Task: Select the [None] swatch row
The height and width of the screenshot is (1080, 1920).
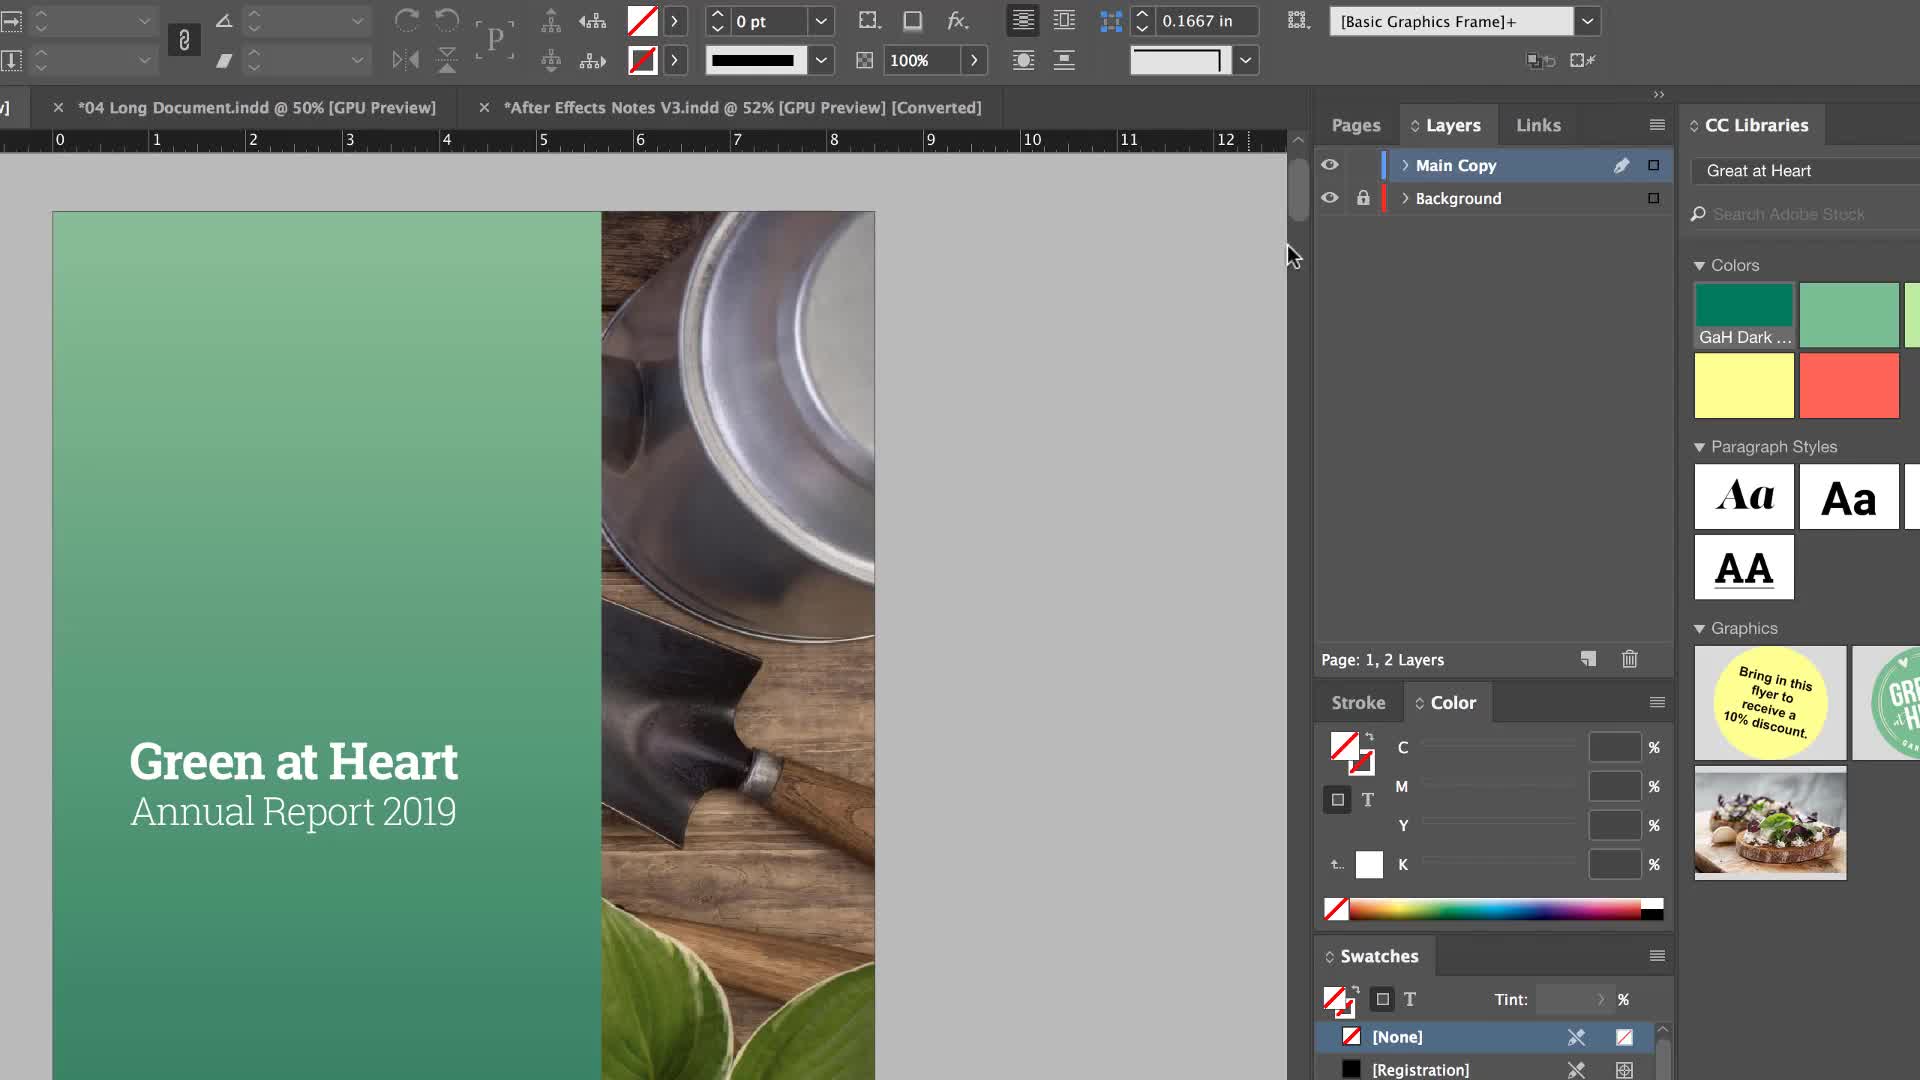Action: pos(1484,1037)
